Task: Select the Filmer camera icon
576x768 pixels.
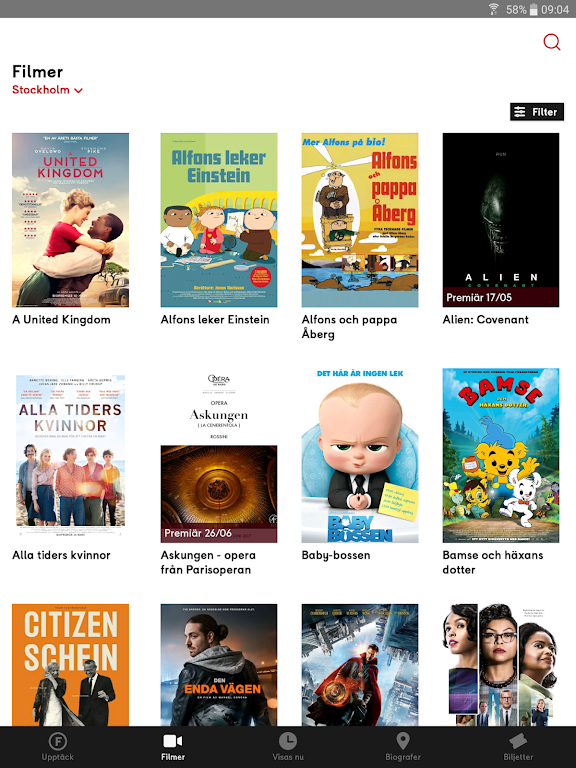Action: point(173,741)
